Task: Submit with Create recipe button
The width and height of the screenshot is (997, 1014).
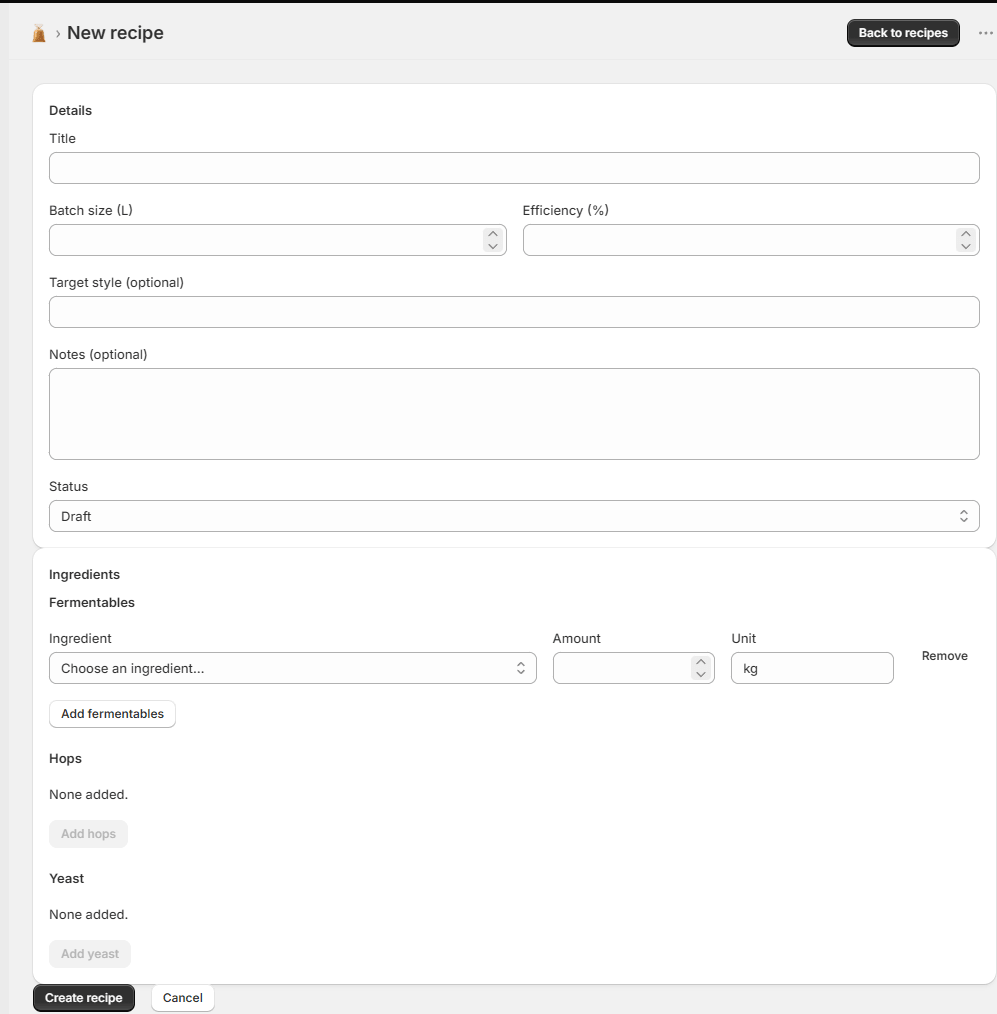Action: pyautogui.click(x=83, y=998)
